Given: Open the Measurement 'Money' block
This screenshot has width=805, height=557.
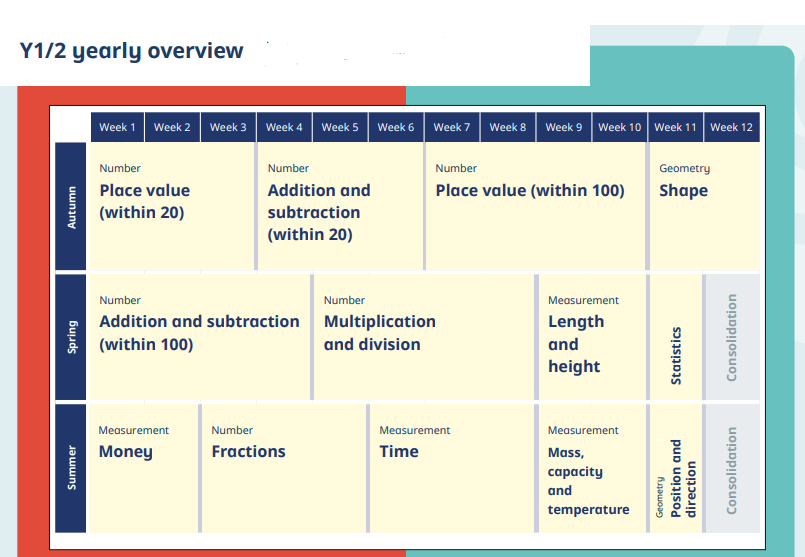Looking at the screenshot, I should click(144, 468).
